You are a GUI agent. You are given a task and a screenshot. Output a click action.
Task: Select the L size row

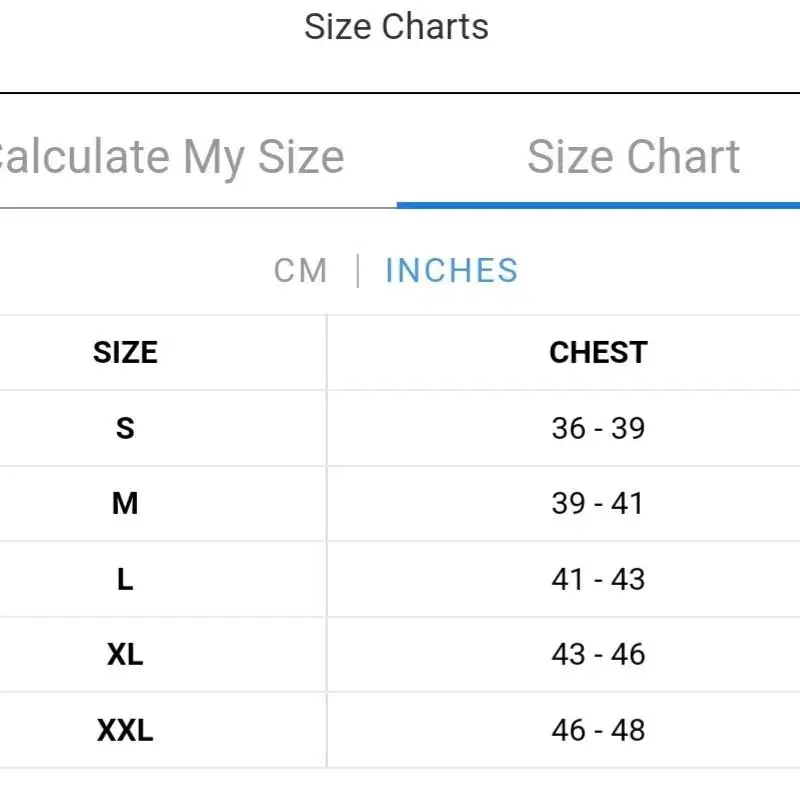click(400, 579)
